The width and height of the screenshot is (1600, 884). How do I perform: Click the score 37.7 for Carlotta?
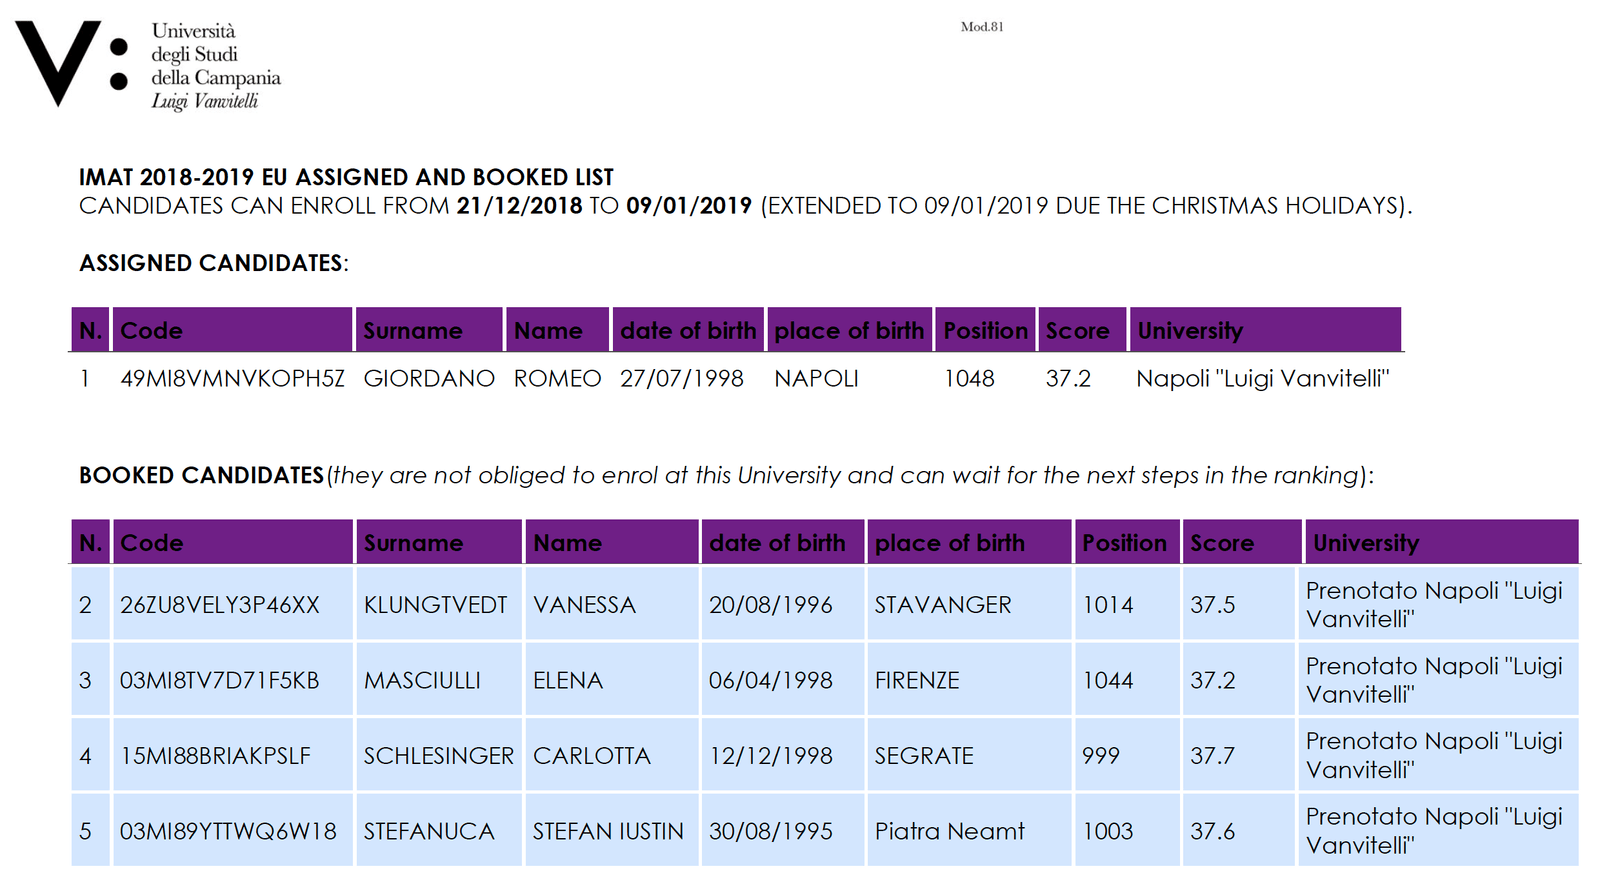pyautogui.click(x=1212, y=756)
